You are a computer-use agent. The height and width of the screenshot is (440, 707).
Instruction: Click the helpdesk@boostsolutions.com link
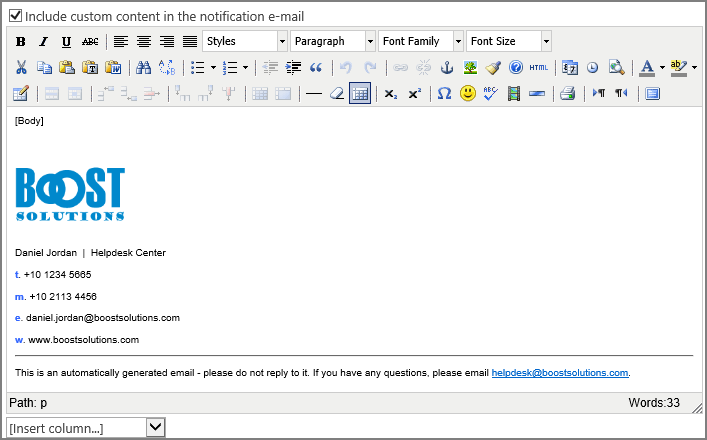[x=560, y=373]
